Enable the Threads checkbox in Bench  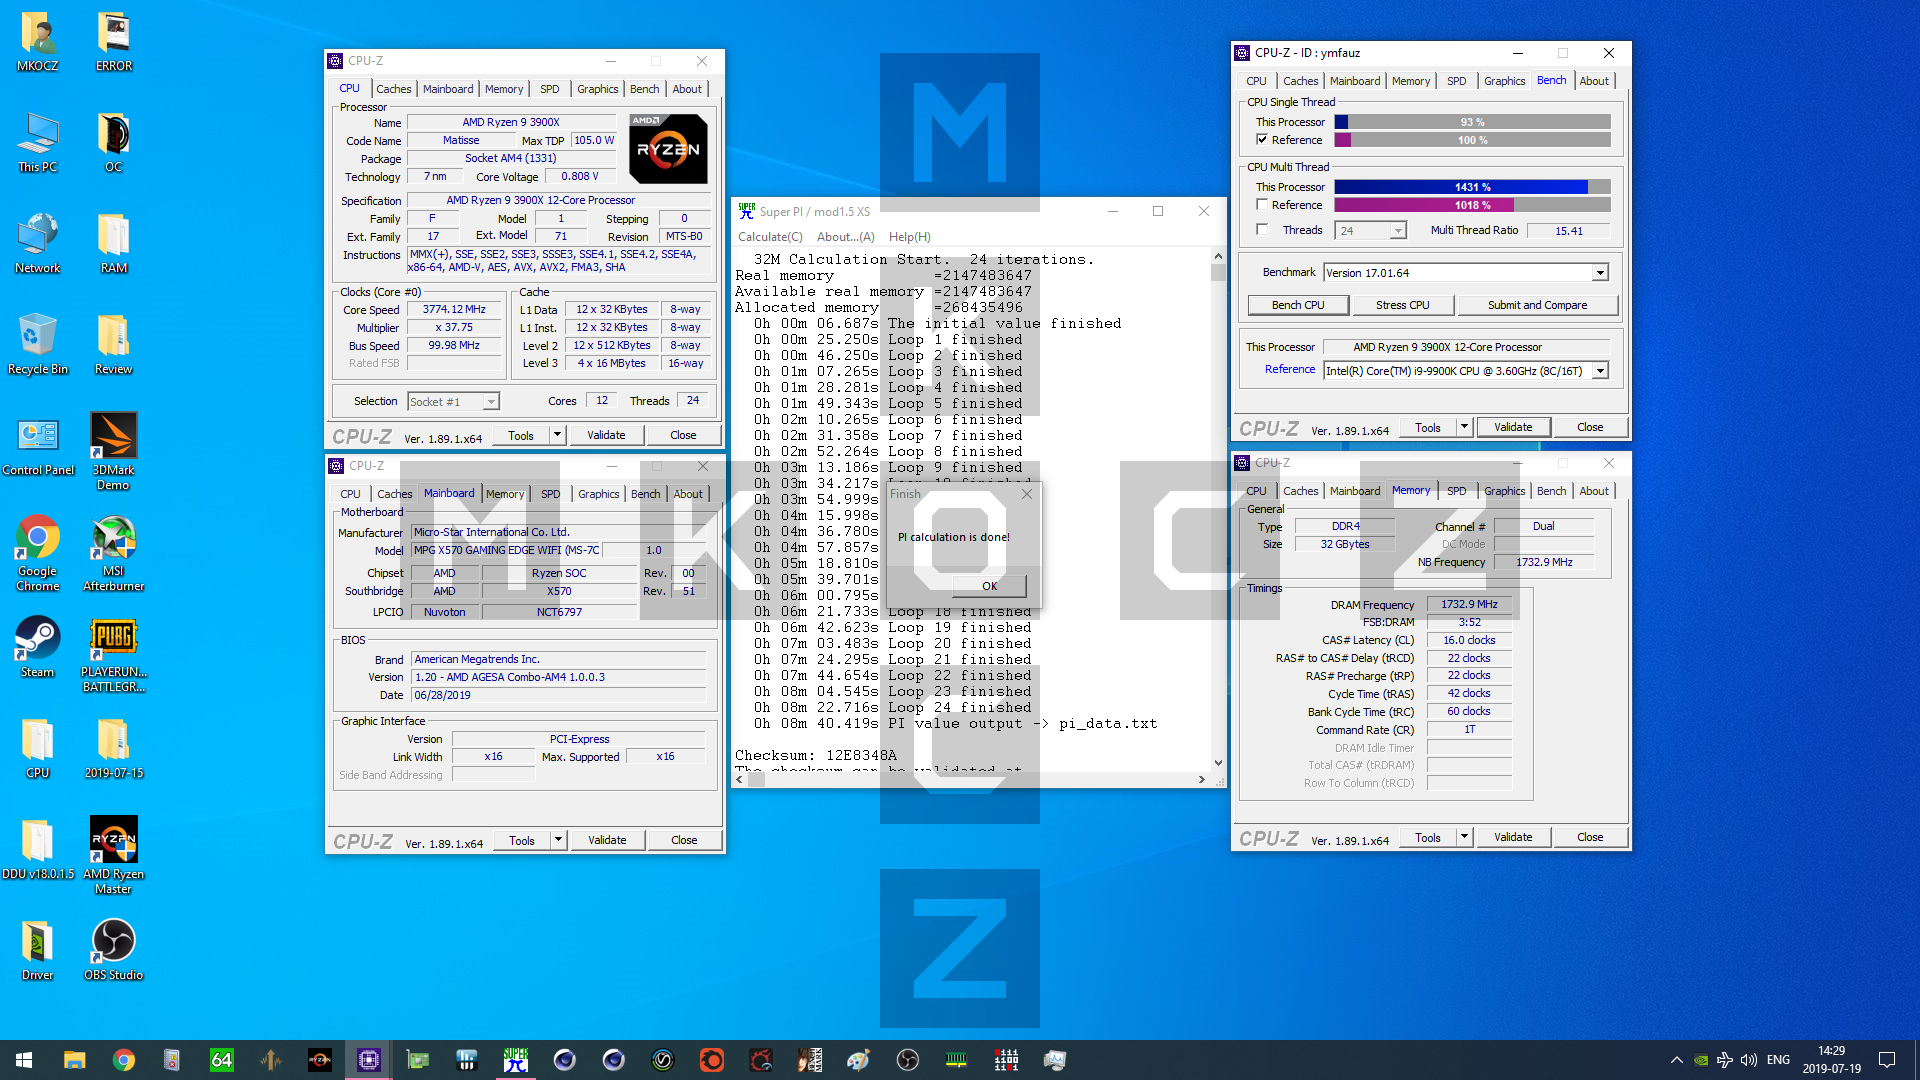pos(1262,230)
